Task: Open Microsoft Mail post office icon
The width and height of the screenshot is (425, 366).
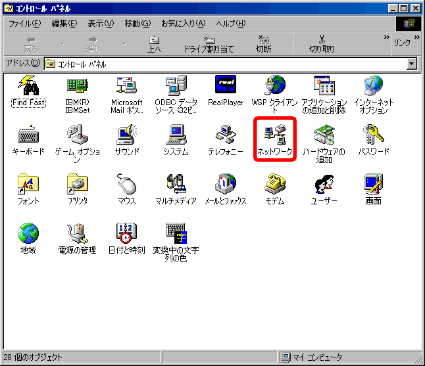Action: click(x=127, y=95)
